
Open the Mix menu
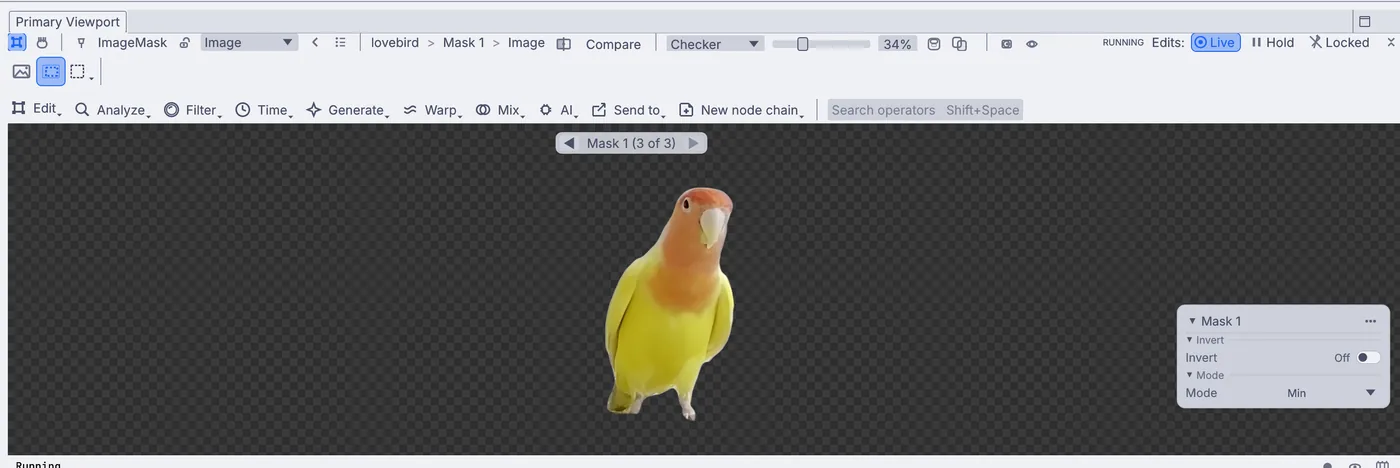[501, 109]
